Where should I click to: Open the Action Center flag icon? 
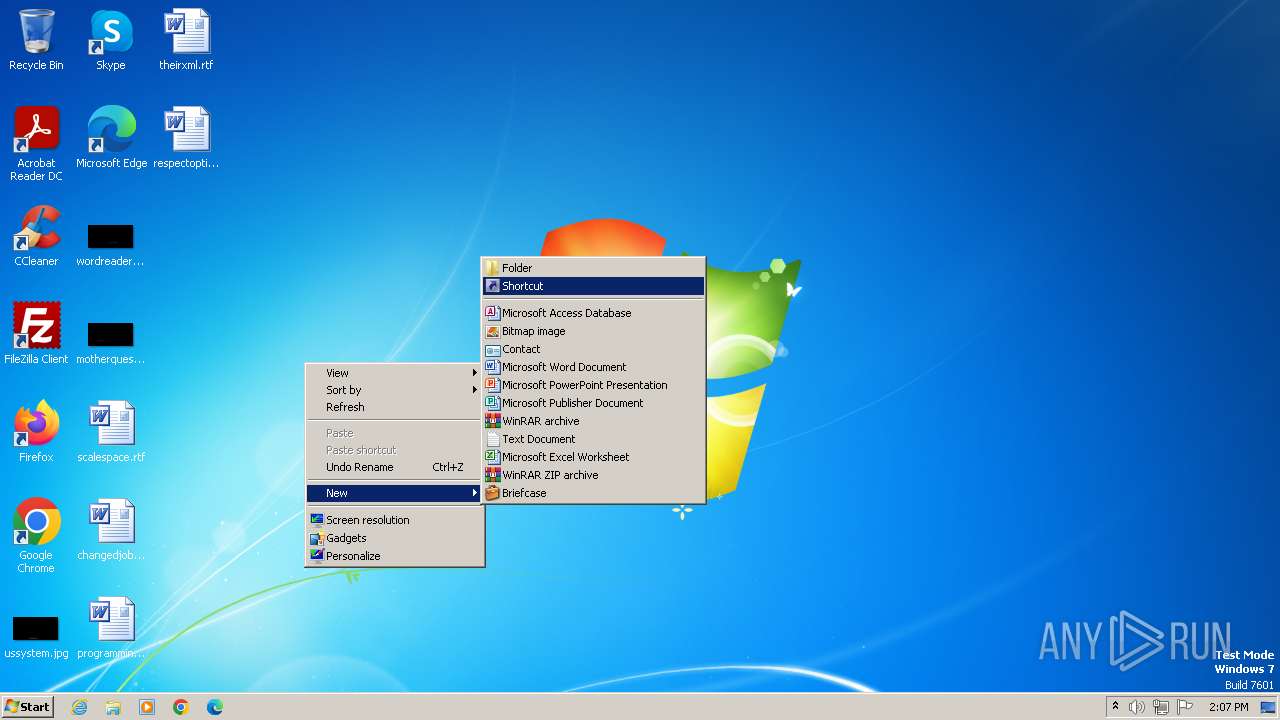pos(1185,707)
